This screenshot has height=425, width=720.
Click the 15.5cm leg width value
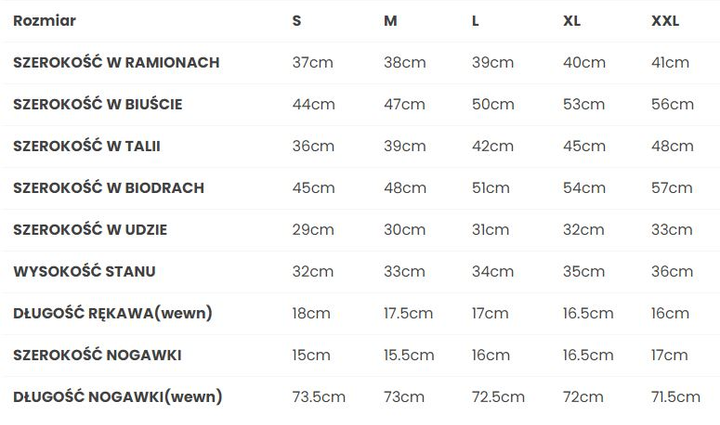[409, 355]
